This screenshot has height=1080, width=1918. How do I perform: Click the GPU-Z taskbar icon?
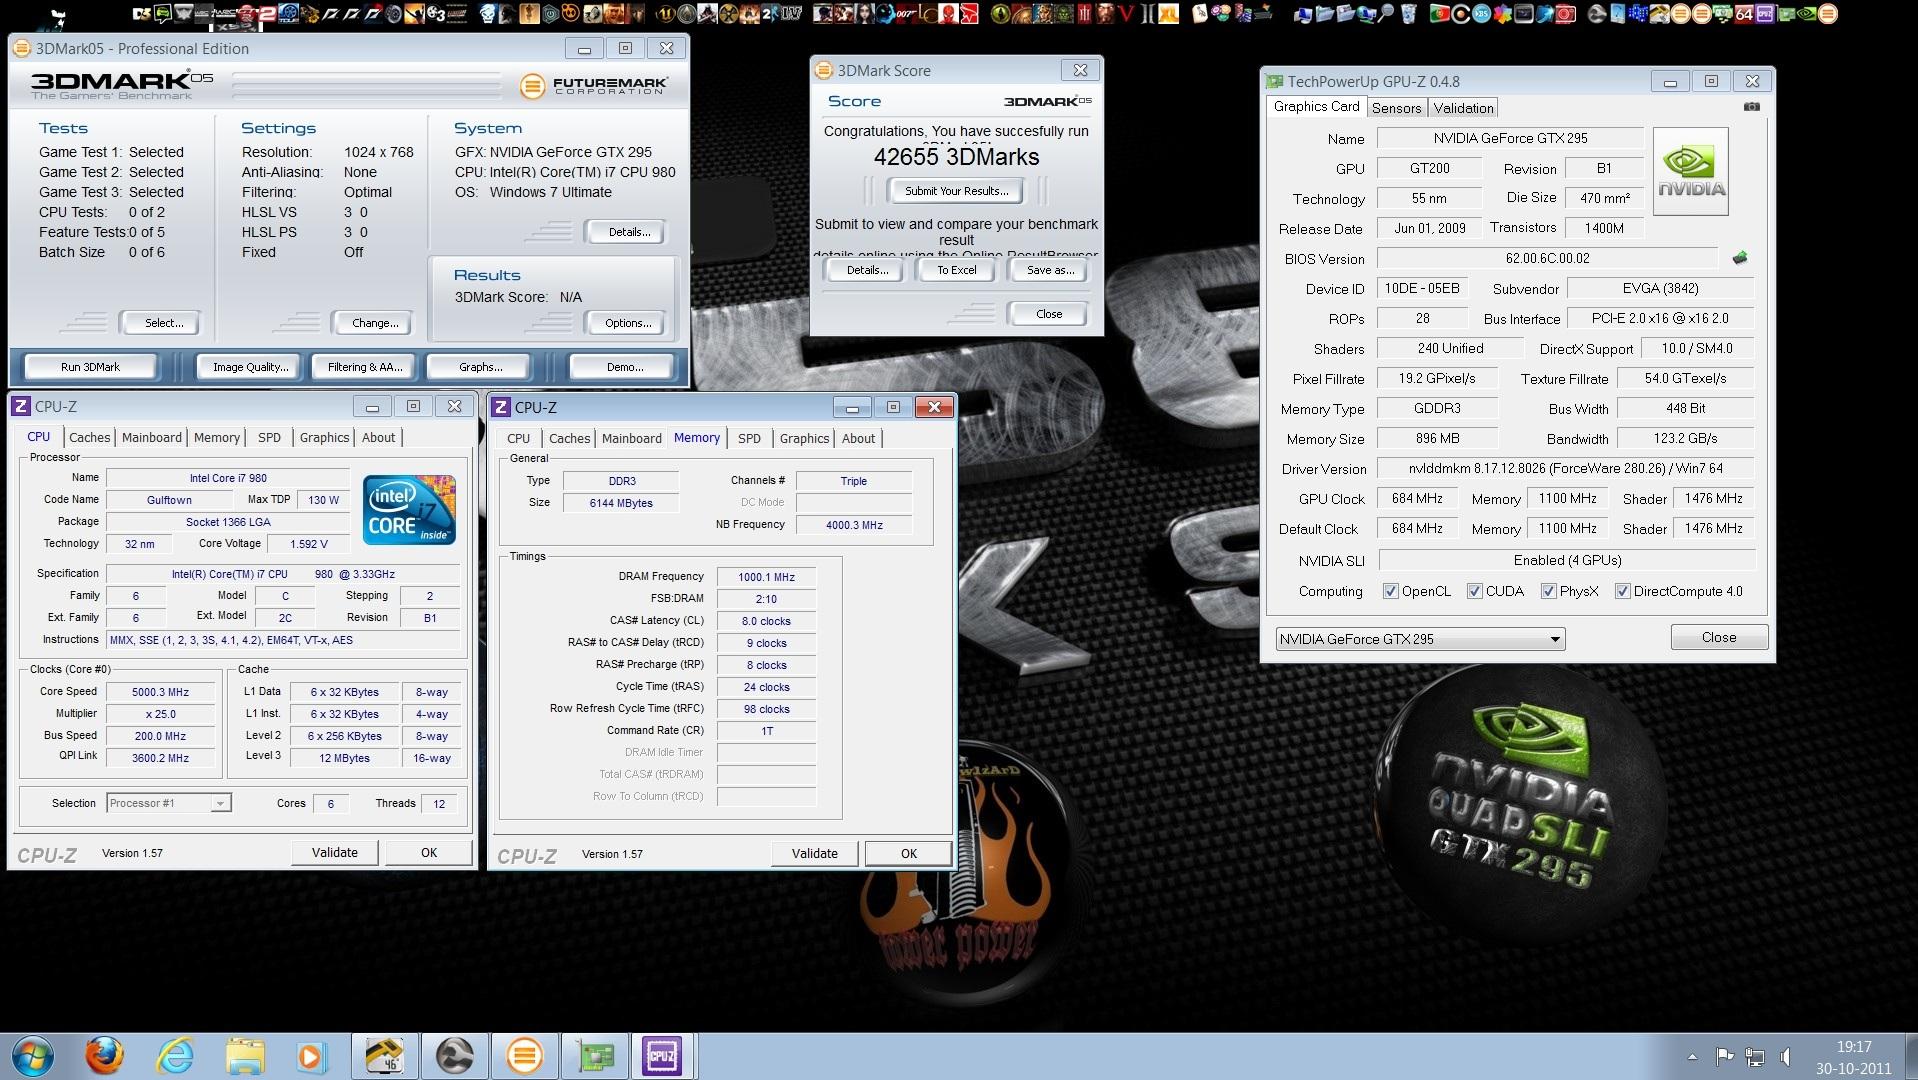(594, 1056)
